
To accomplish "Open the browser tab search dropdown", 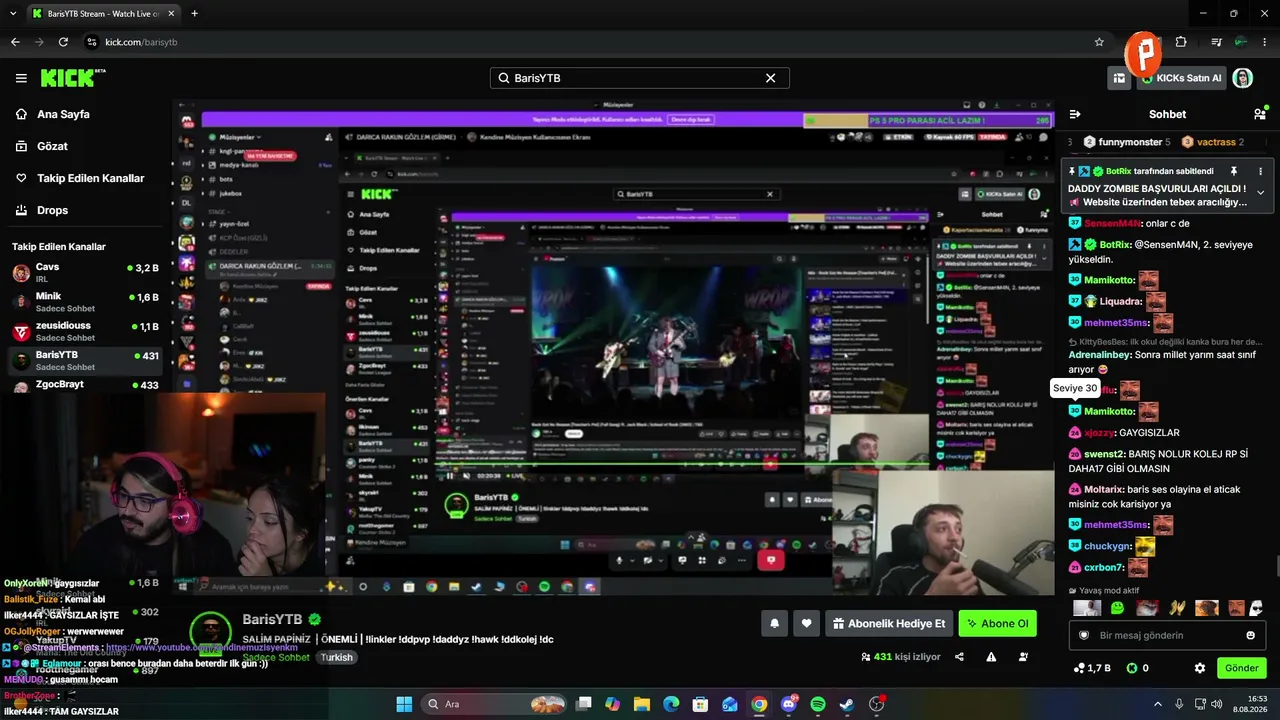I will [x=12, y=14].
